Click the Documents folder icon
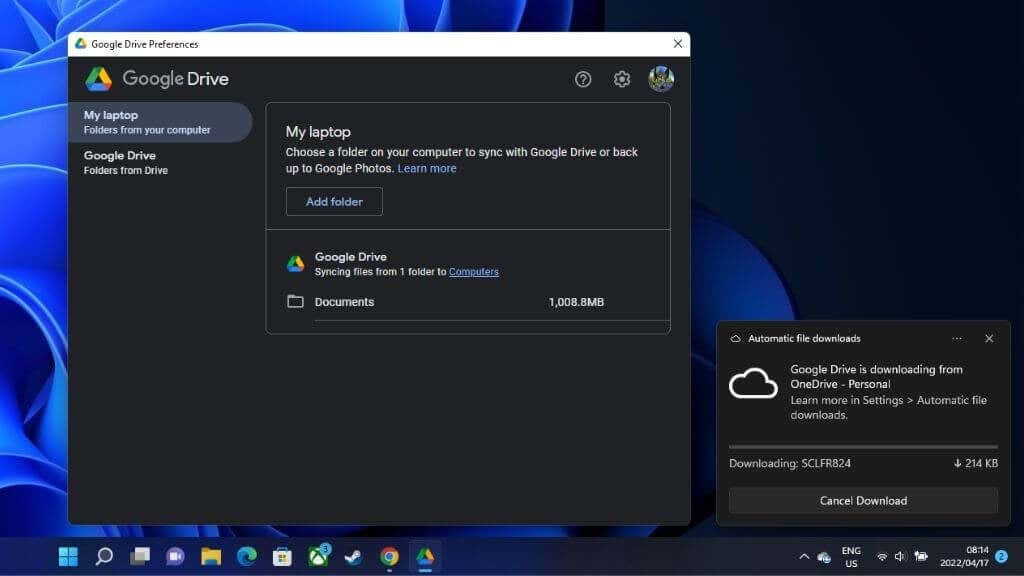This screenshot has width=1024, height=576. pos(295,301)
